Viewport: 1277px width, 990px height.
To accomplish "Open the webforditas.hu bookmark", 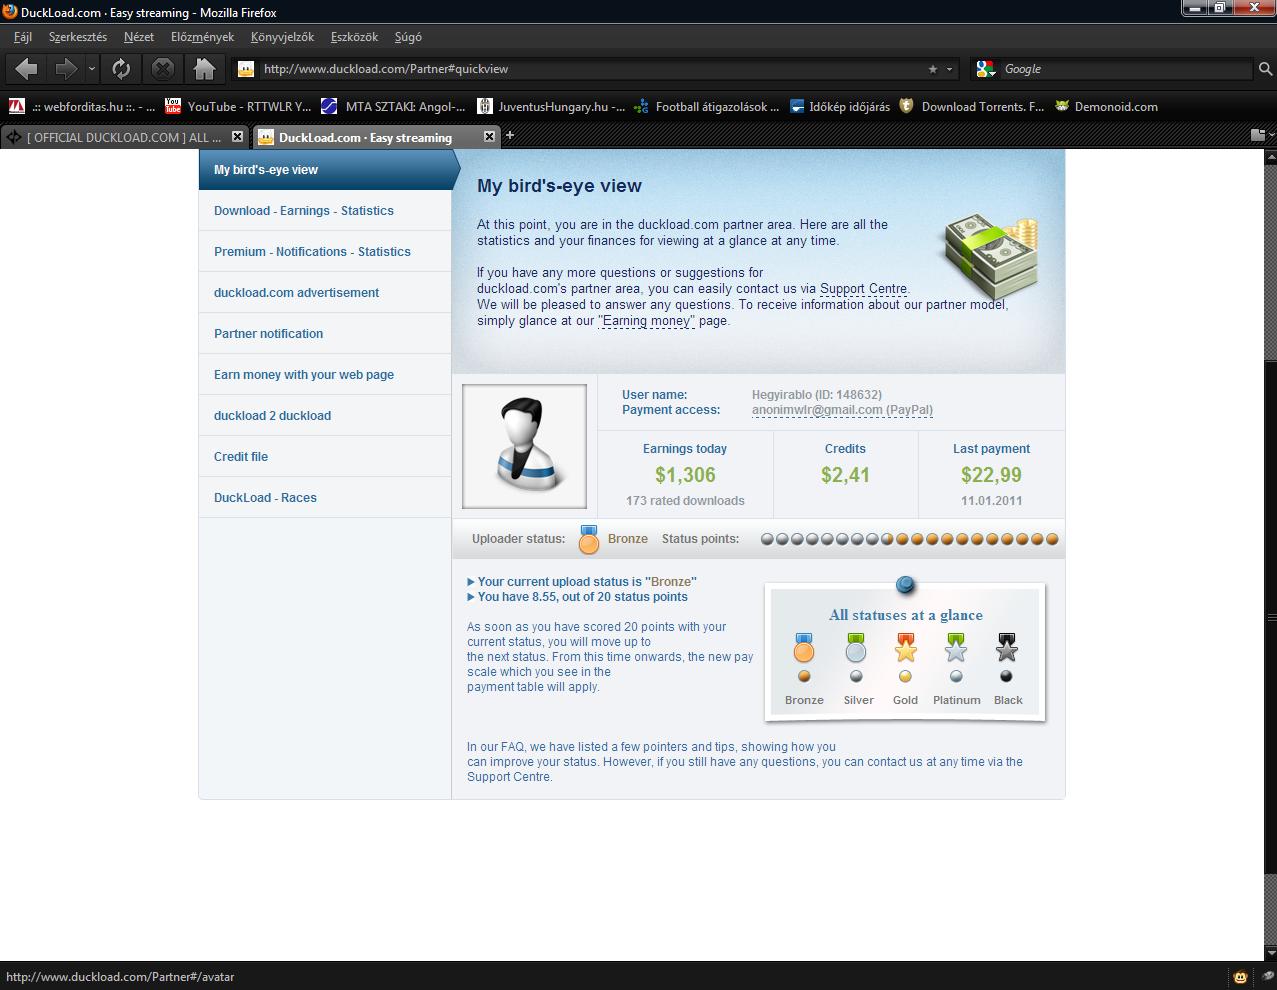I will coord(82,106).
